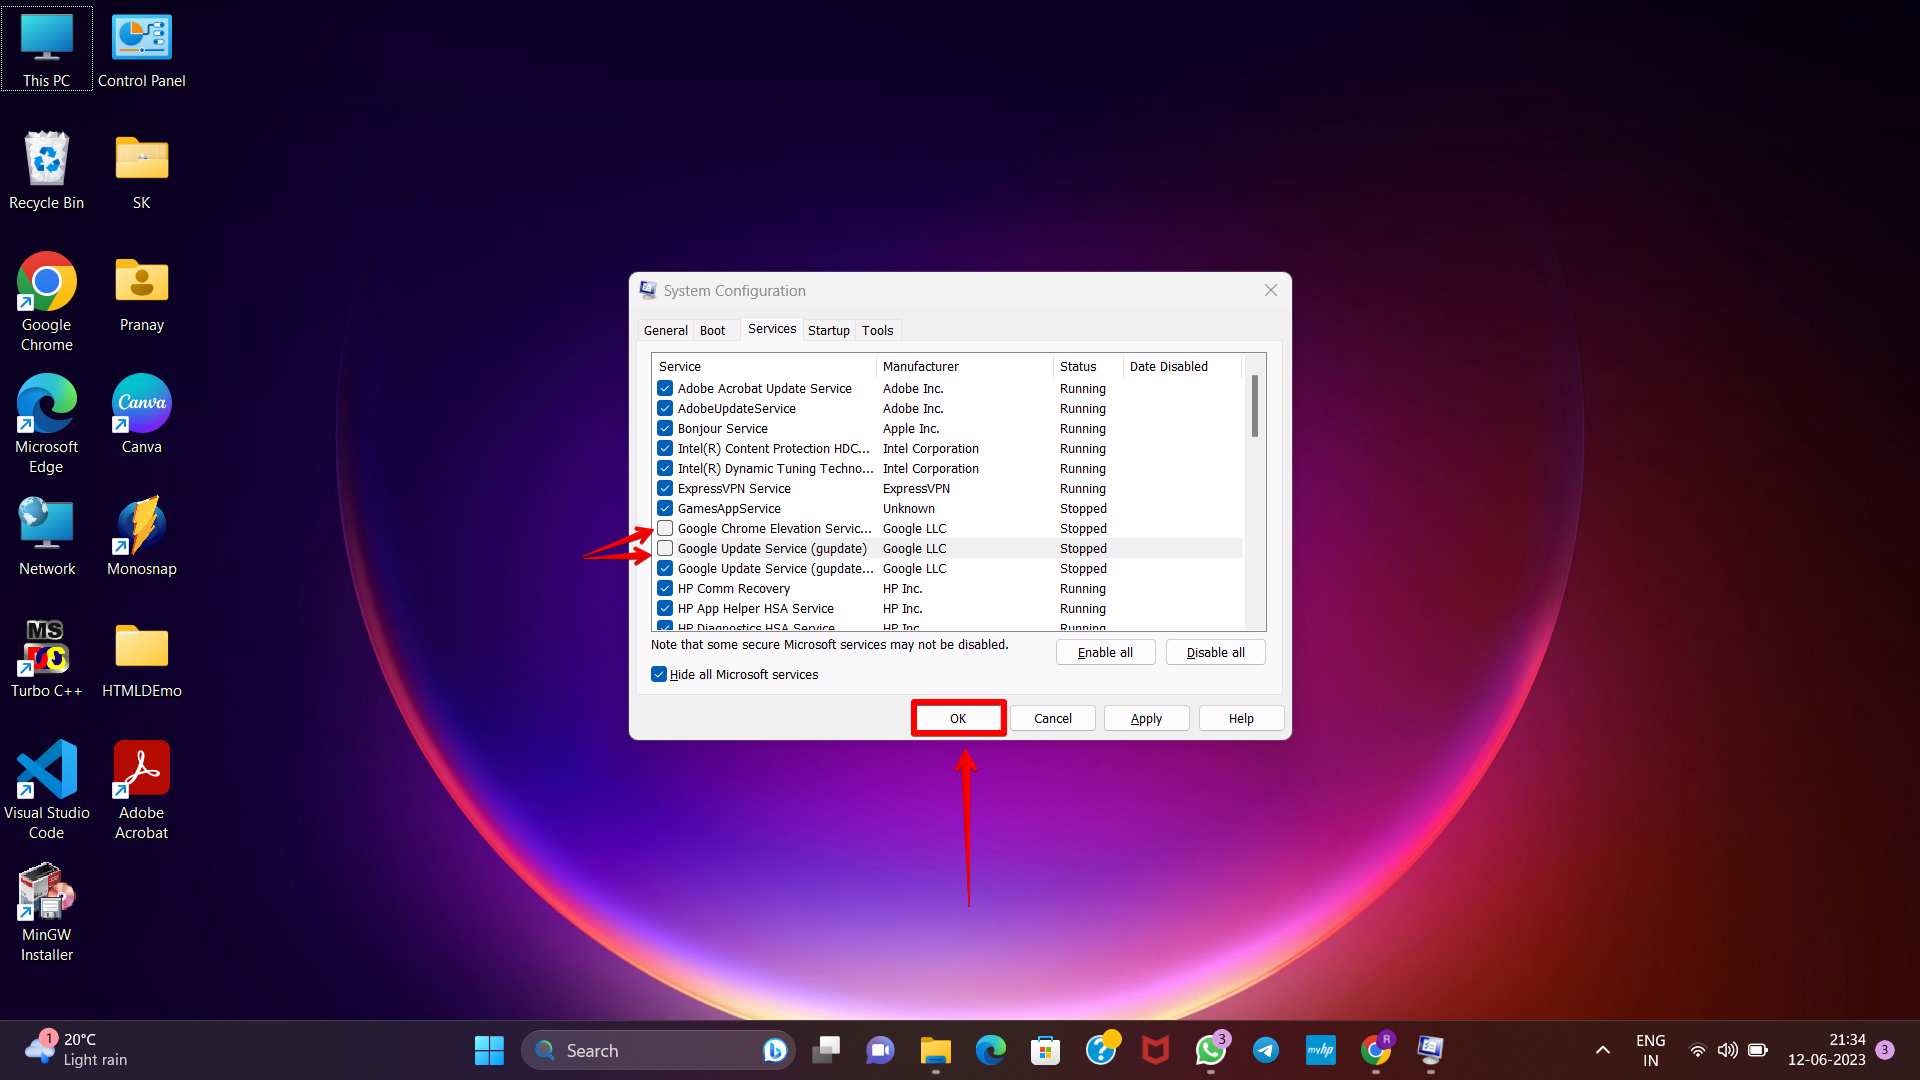Click Enable all services button

[1106, 652]
